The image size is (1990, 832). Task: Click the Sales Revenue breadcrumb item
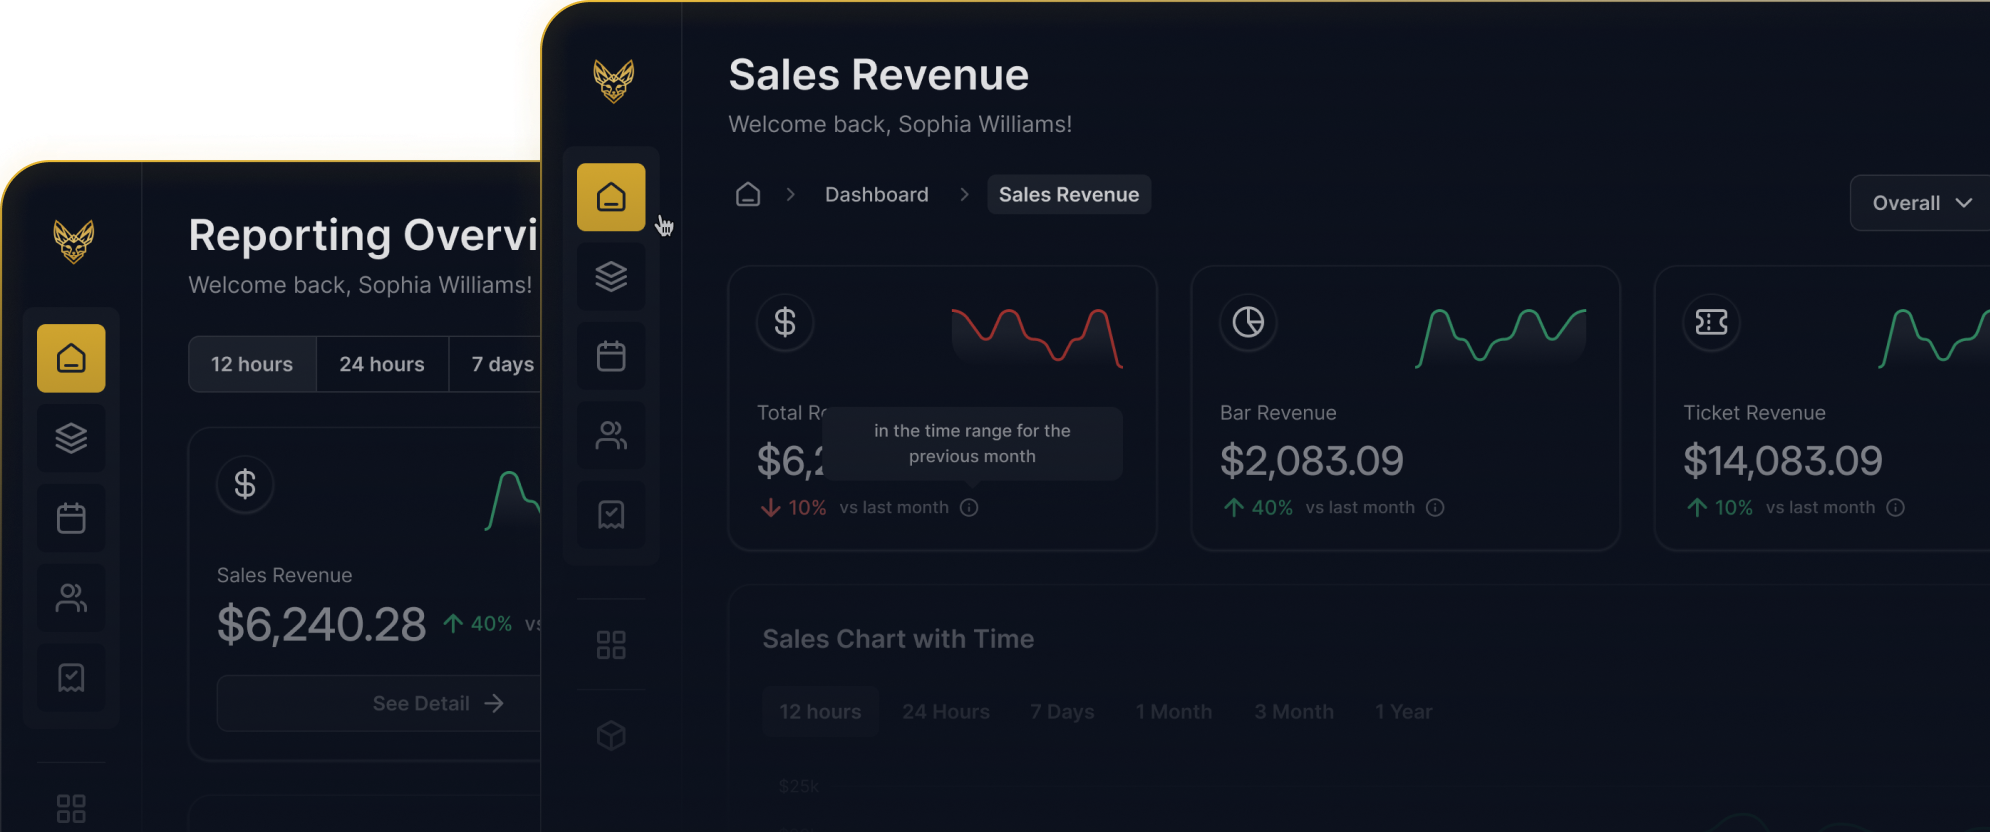[1068, 194]
